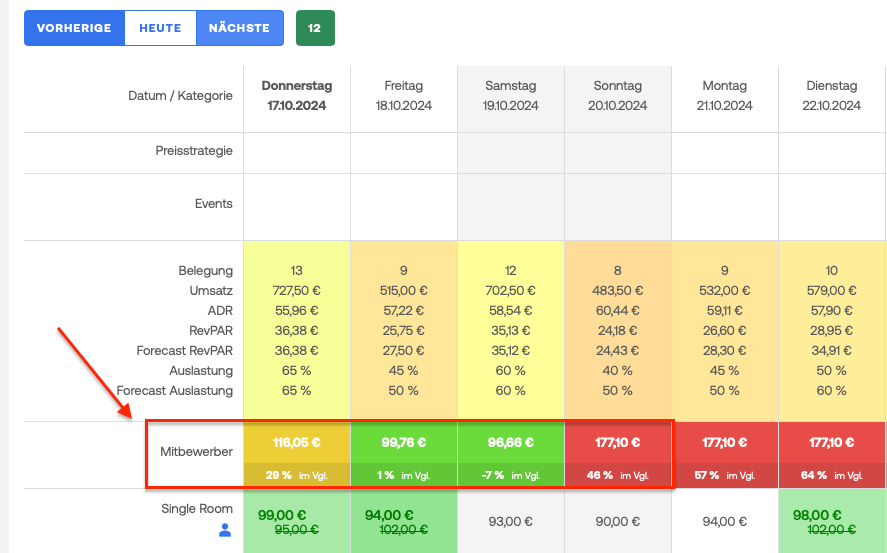887x553 pixels.
Task: Select the Freitag 18.10.2024 column header
Action: point(404,96)
